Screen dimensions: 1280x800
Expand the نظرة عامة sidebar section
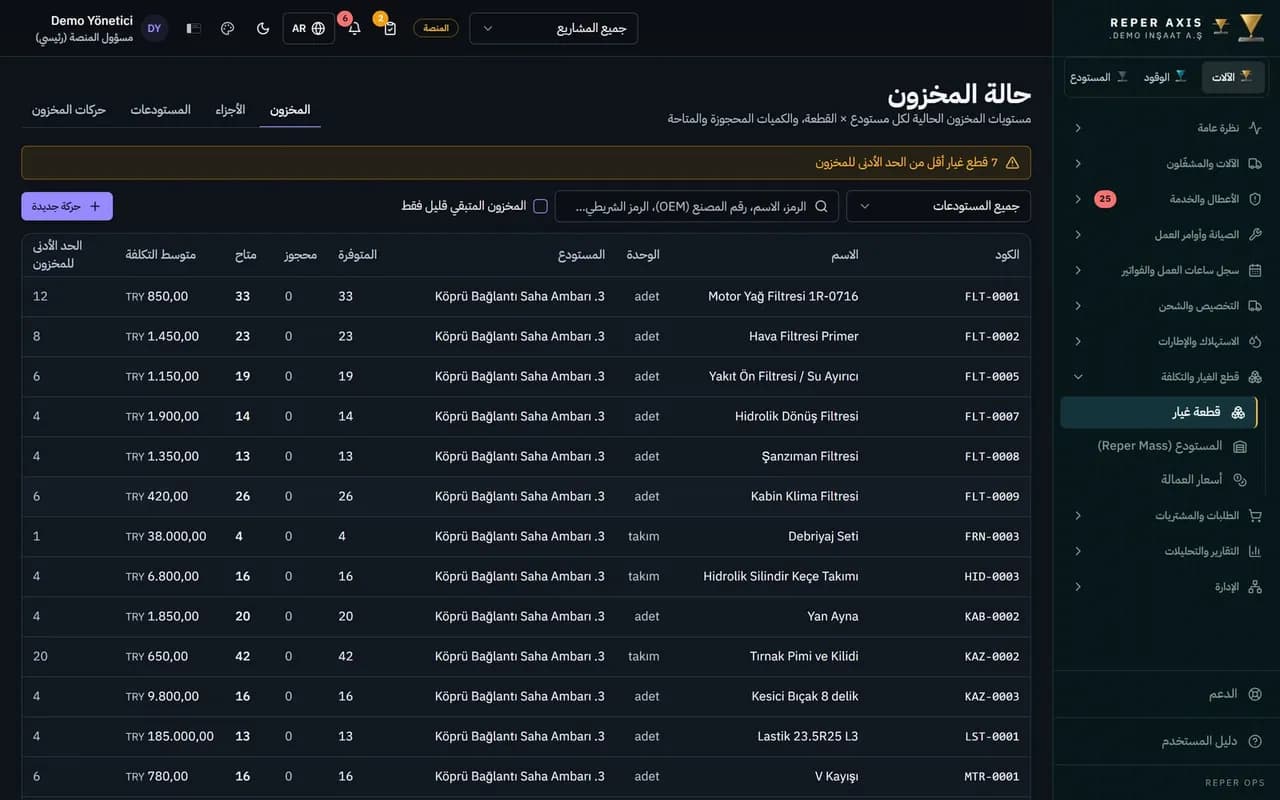(x=1166, y=128)
